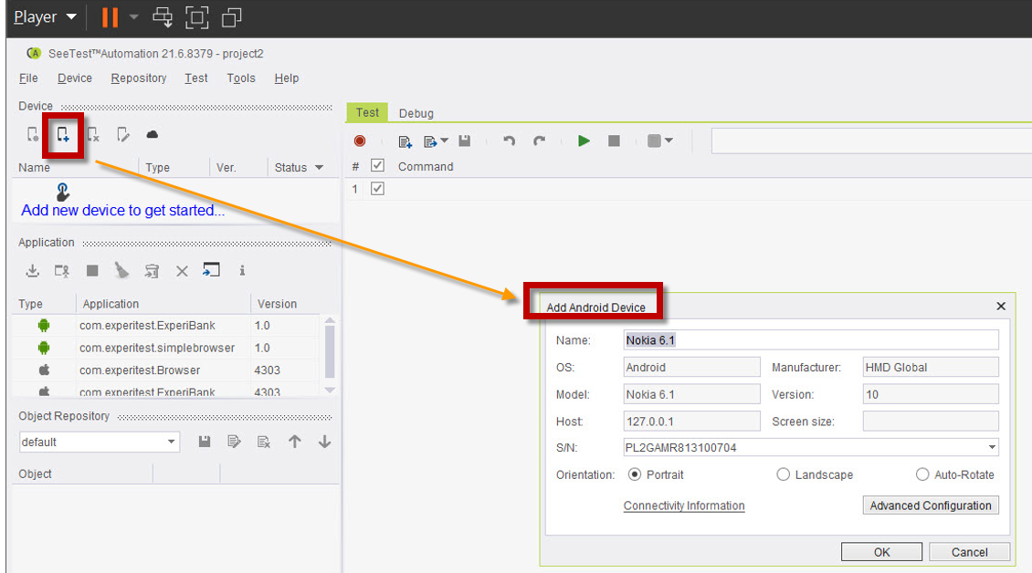
Task: Toggle the header checkbox next to Command
Action: tap(377, 166)
